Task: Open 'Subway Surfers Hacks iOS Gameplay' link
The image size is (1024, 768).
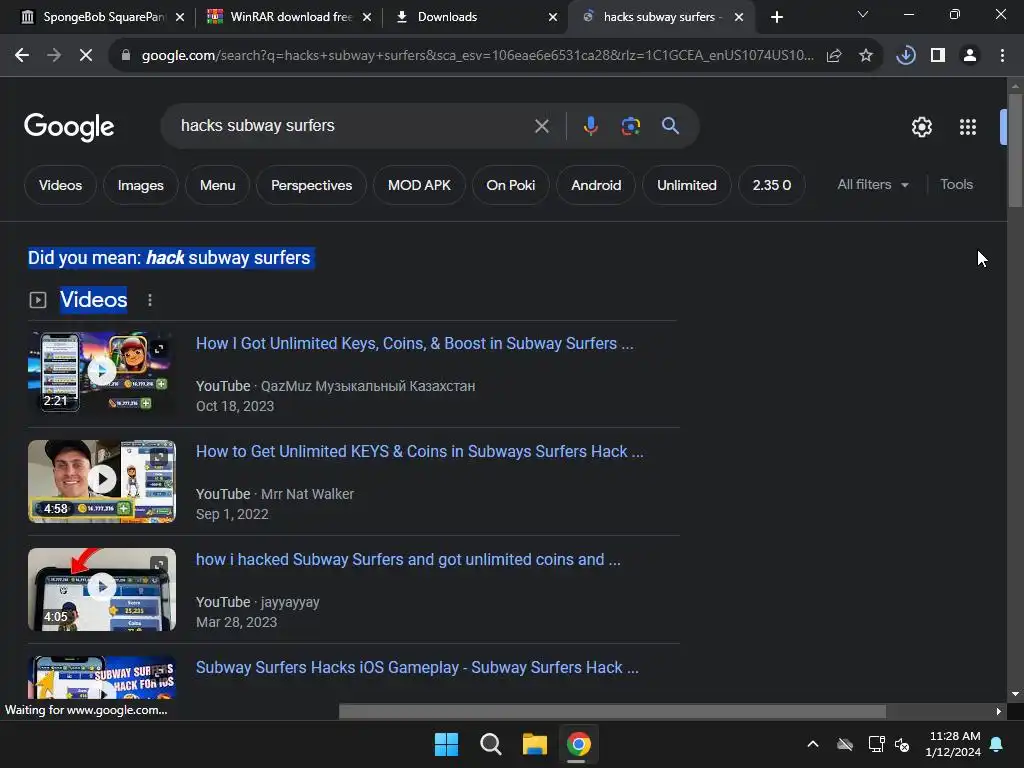Action: [x=417, y=667]
